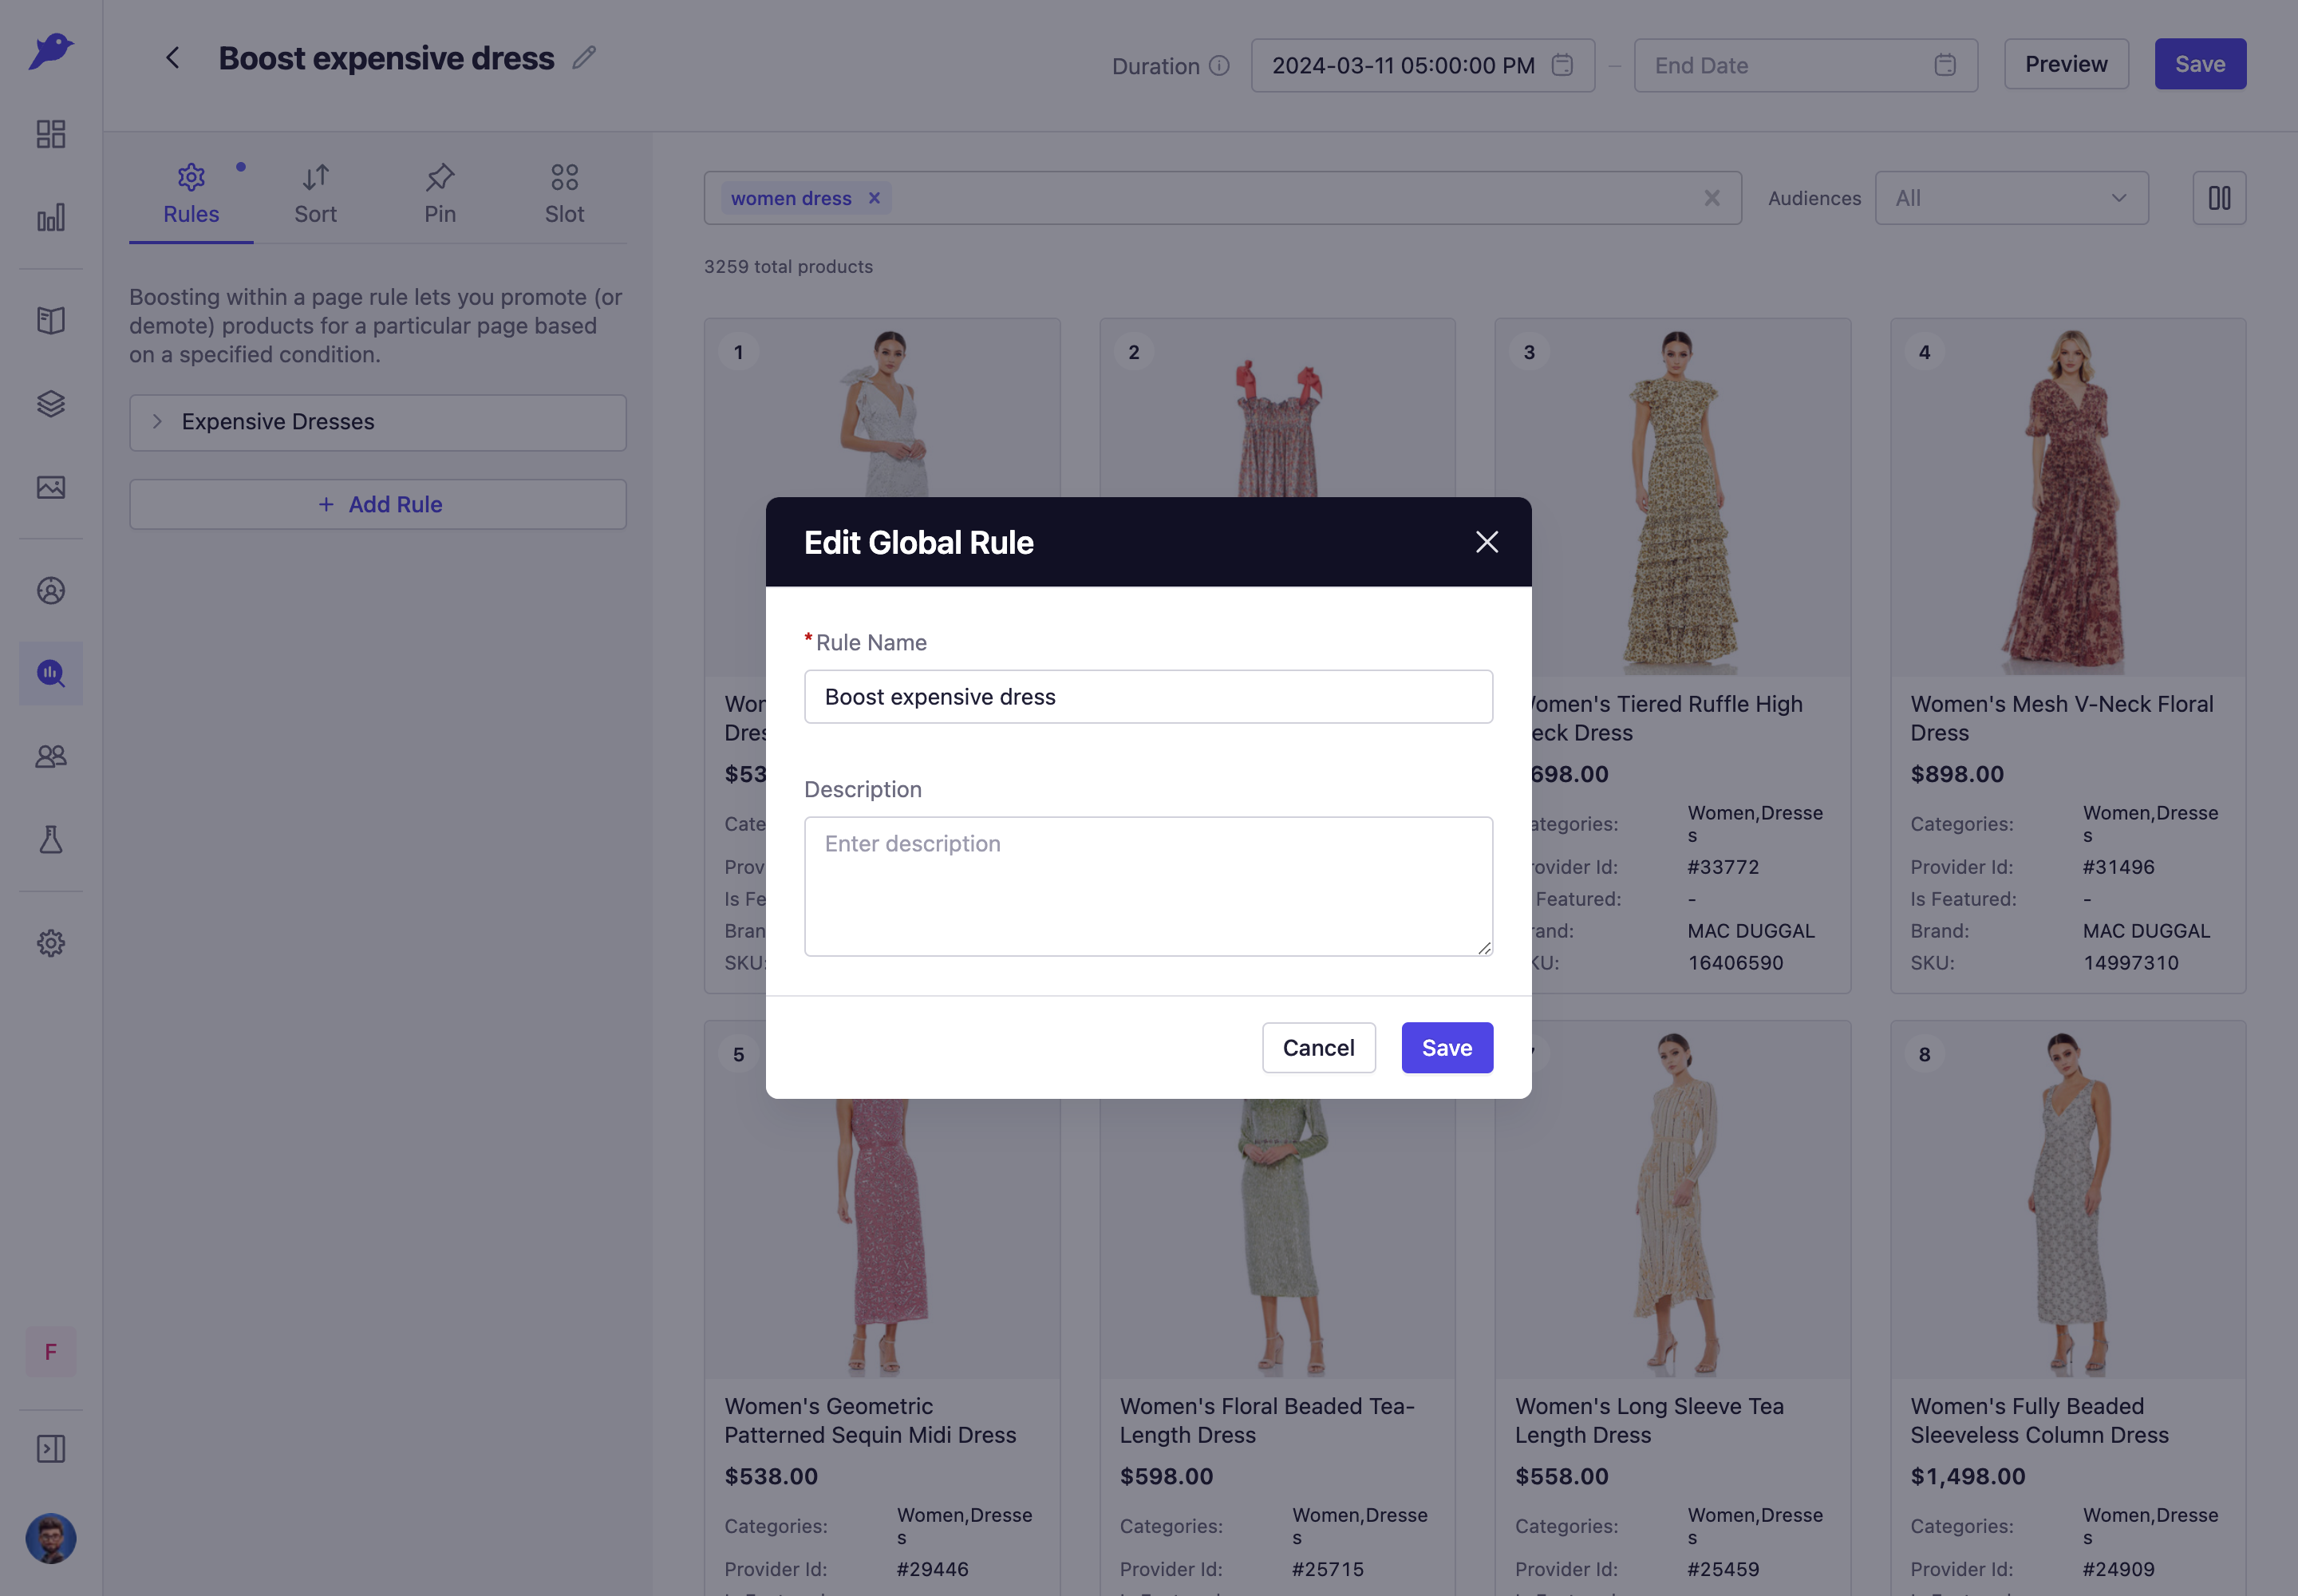Image resolution: width=2298 pixels, height=1596 pixels.
Task: Open the image gallery icon in sidebar
Action: coord(51,487)
